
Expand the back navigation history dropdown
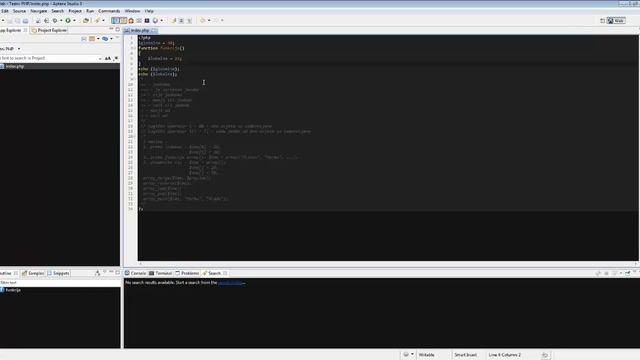pos(209,20)
